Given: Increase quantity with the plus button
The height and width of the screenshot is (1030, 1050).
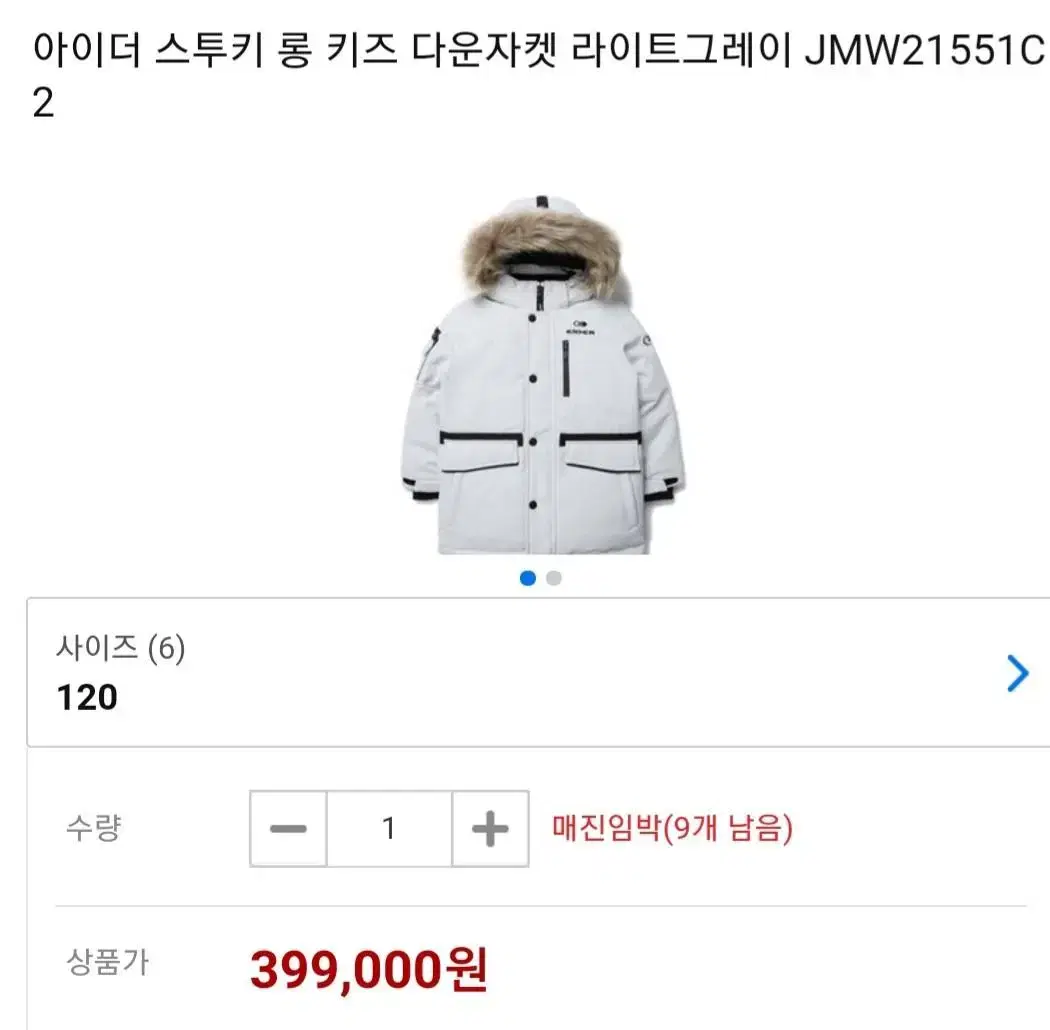Looking at the screenshot, I should [x=490, y=828].
